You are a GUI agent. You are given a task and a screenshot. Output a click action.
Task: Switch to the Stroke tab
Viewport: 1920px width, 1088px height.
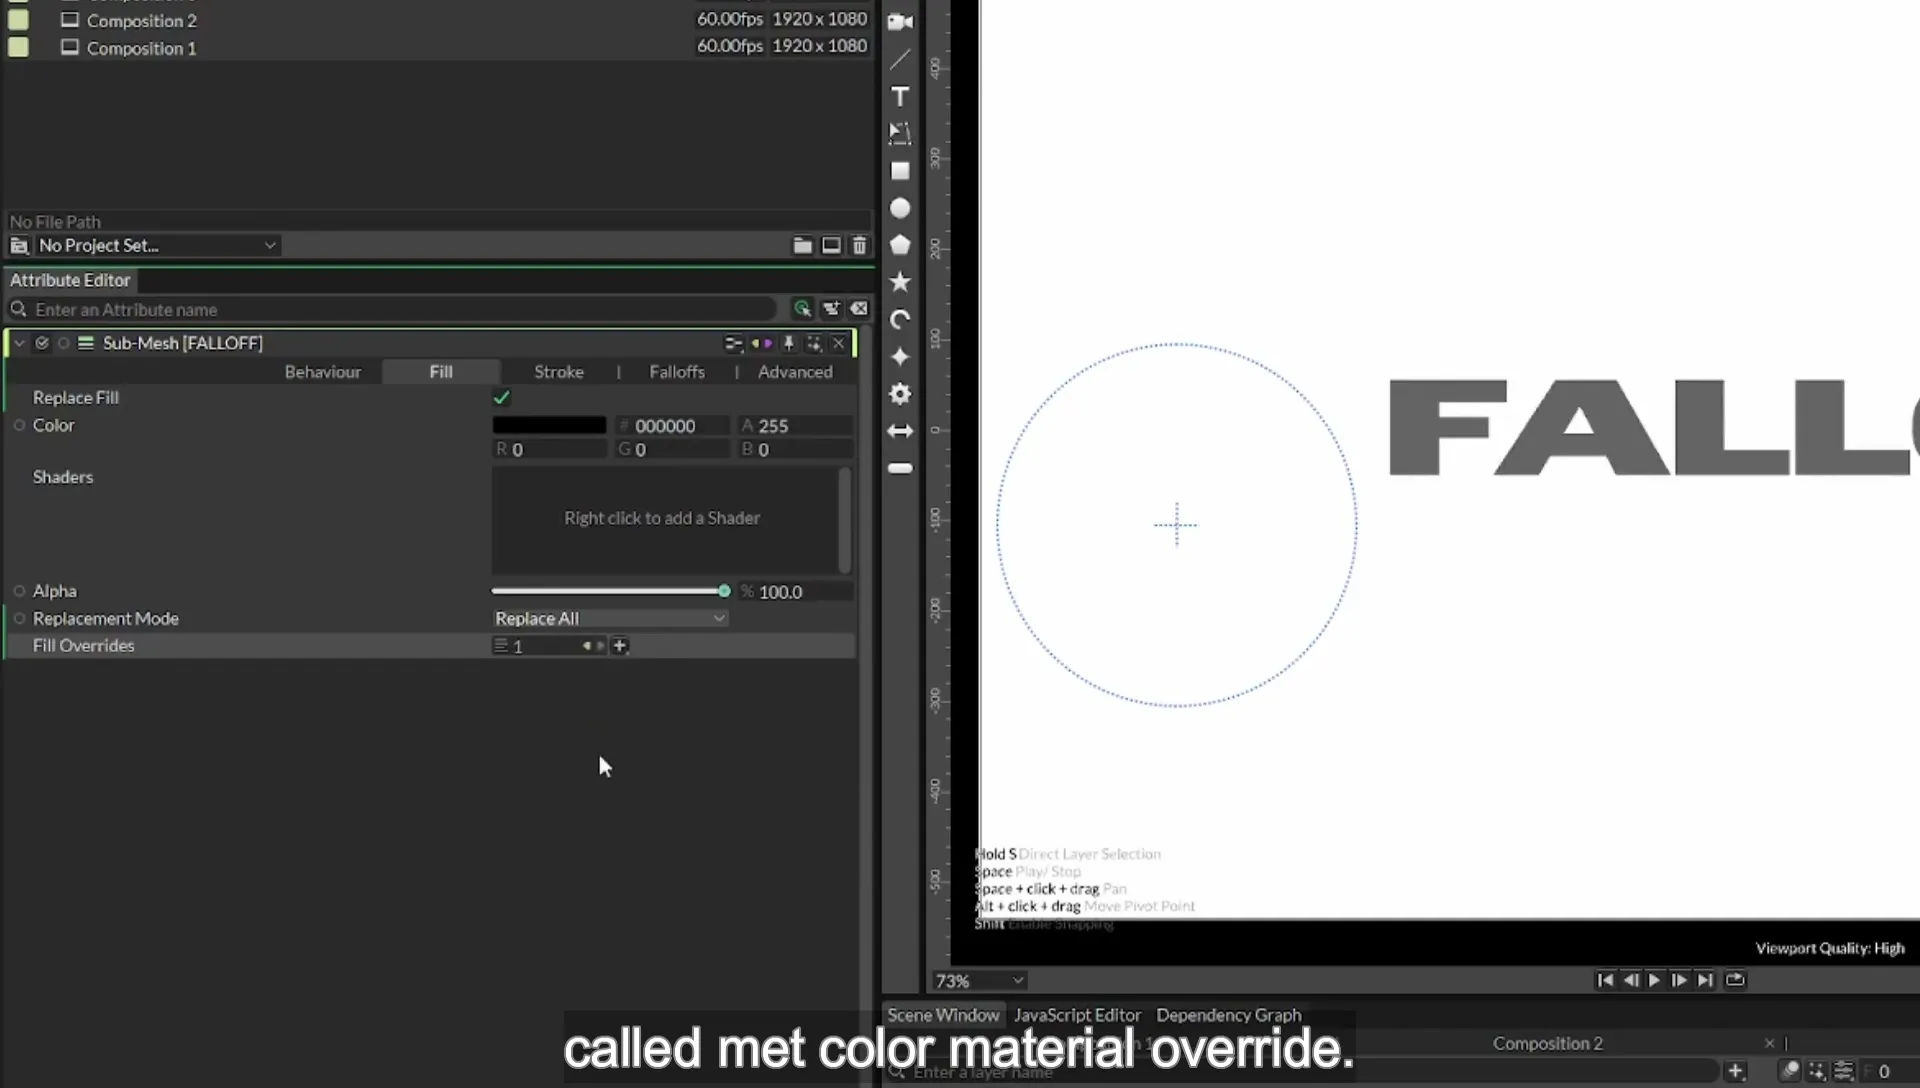pyautogui.click(x=558, y=372)
